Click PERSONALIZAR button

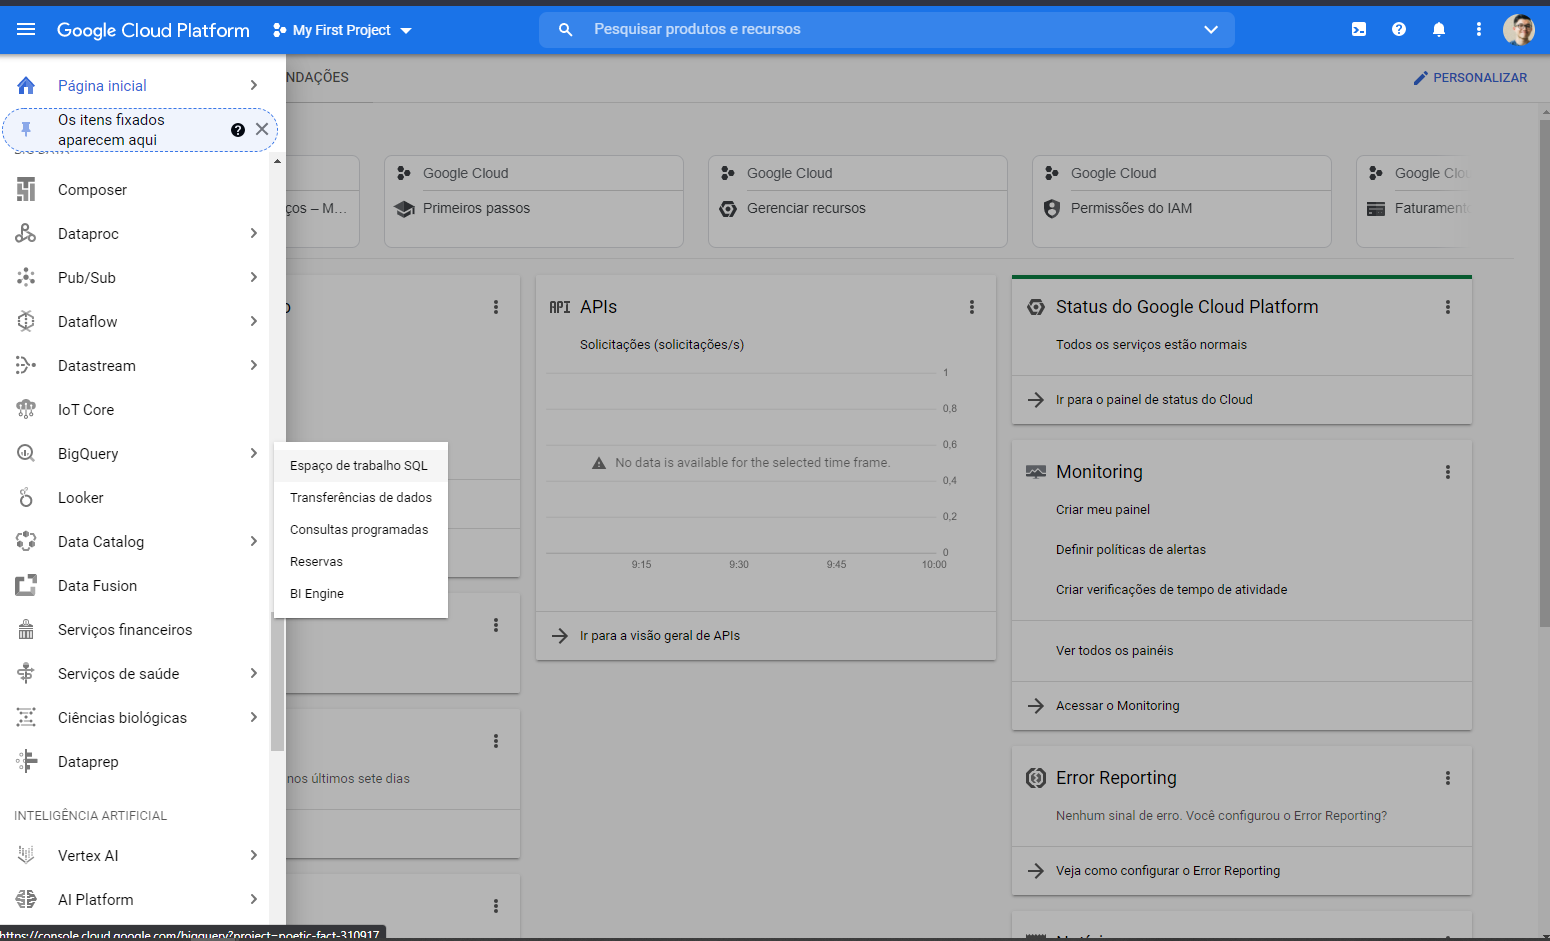1470,78
